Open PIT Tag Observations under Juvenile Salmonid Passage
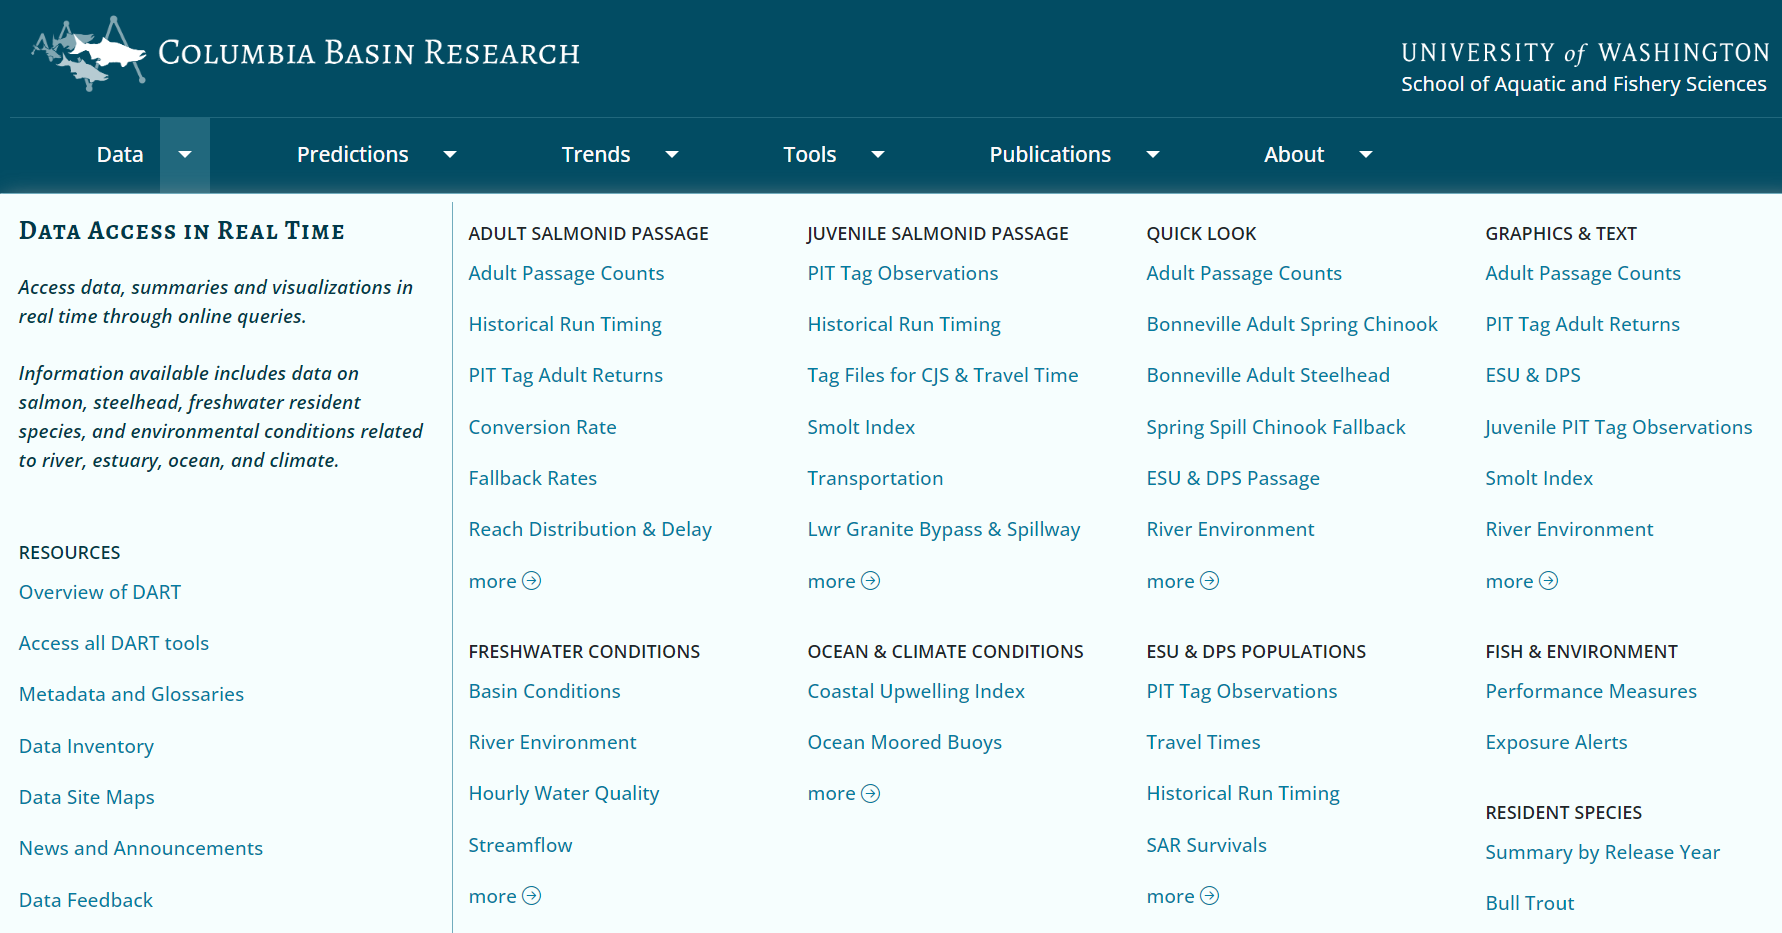Viewport: 1782px width, 933px height. (903, 273)
